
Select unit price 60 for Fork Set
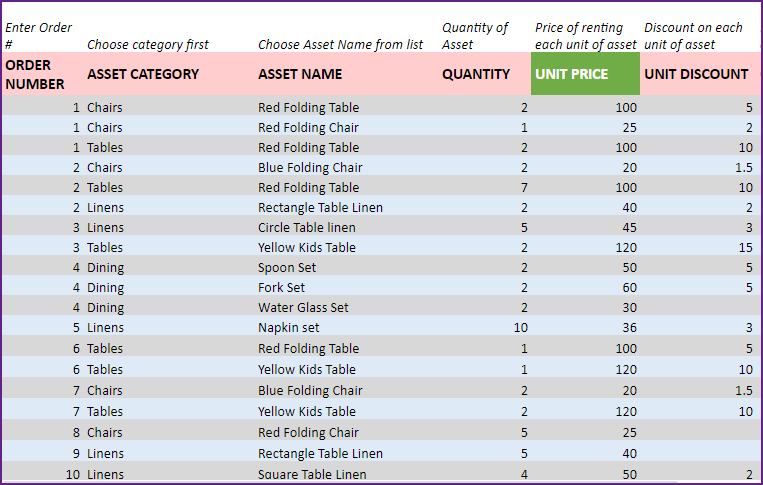coord(585,287)
